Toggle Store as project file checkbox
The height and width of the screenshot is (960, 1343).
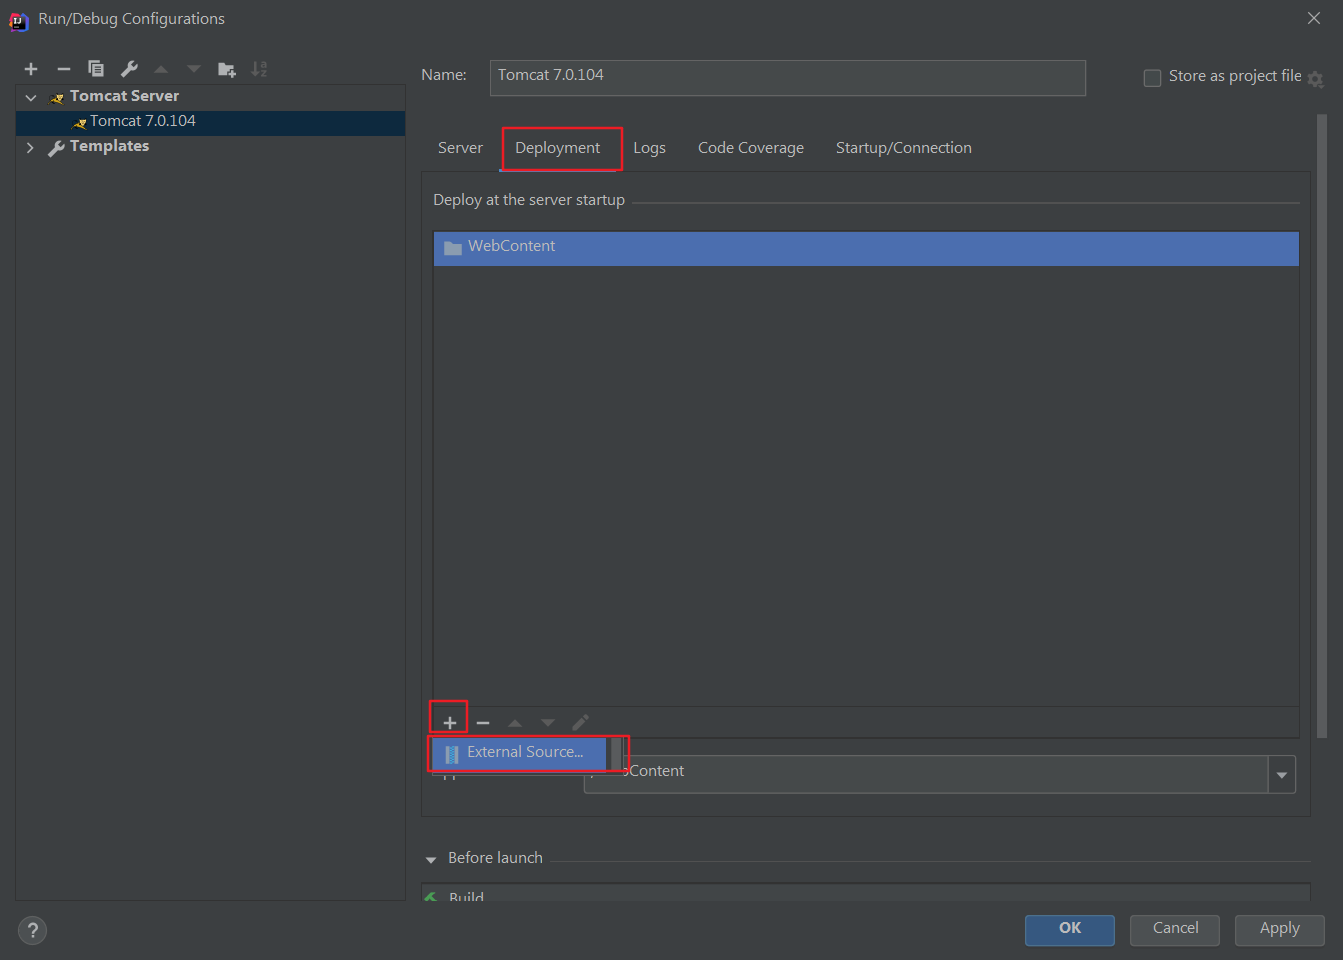point(1152,77)
